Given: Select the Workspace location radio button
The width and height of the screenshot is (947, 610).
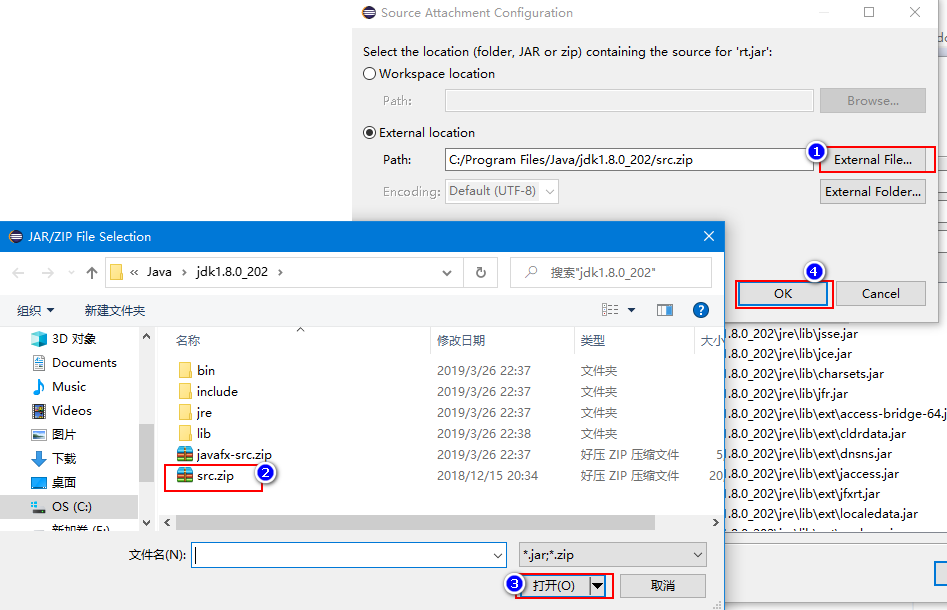Looking at the screenshot, I should pos(370,74).
